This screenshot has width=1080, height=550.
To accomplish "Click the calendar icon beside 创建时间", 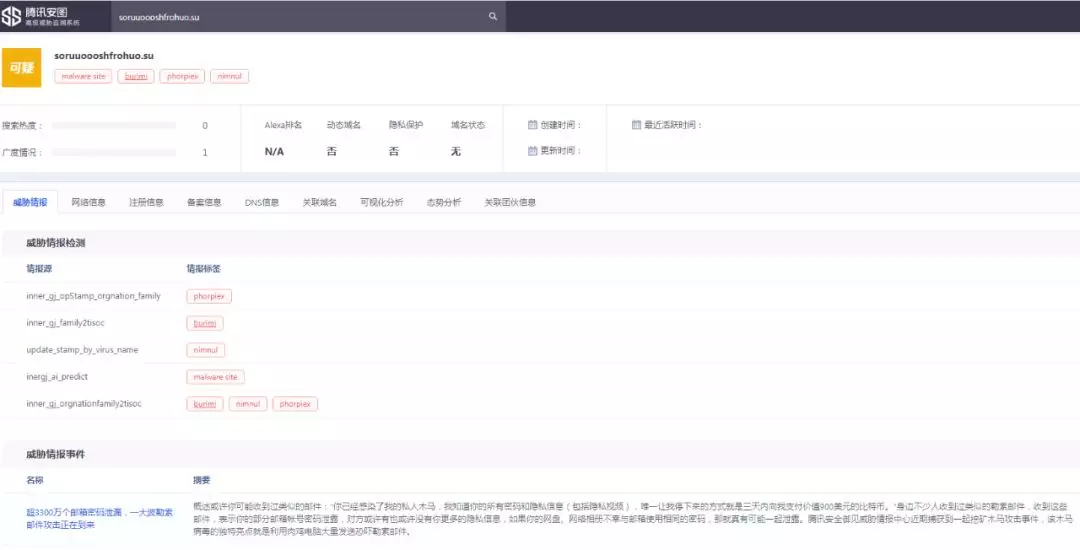I will pos(533,125).
